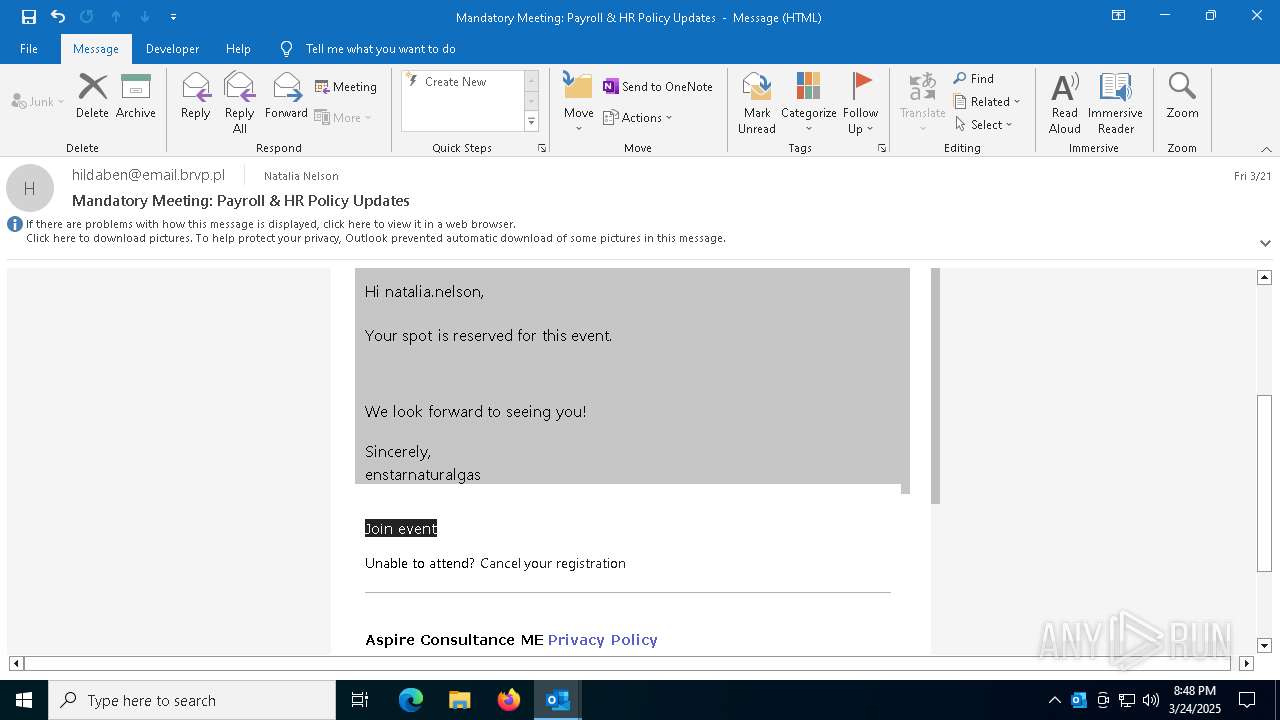Expand the Quick Steps gallery
This screenshot has width=1280, height=720.
(x=532, y=122)
